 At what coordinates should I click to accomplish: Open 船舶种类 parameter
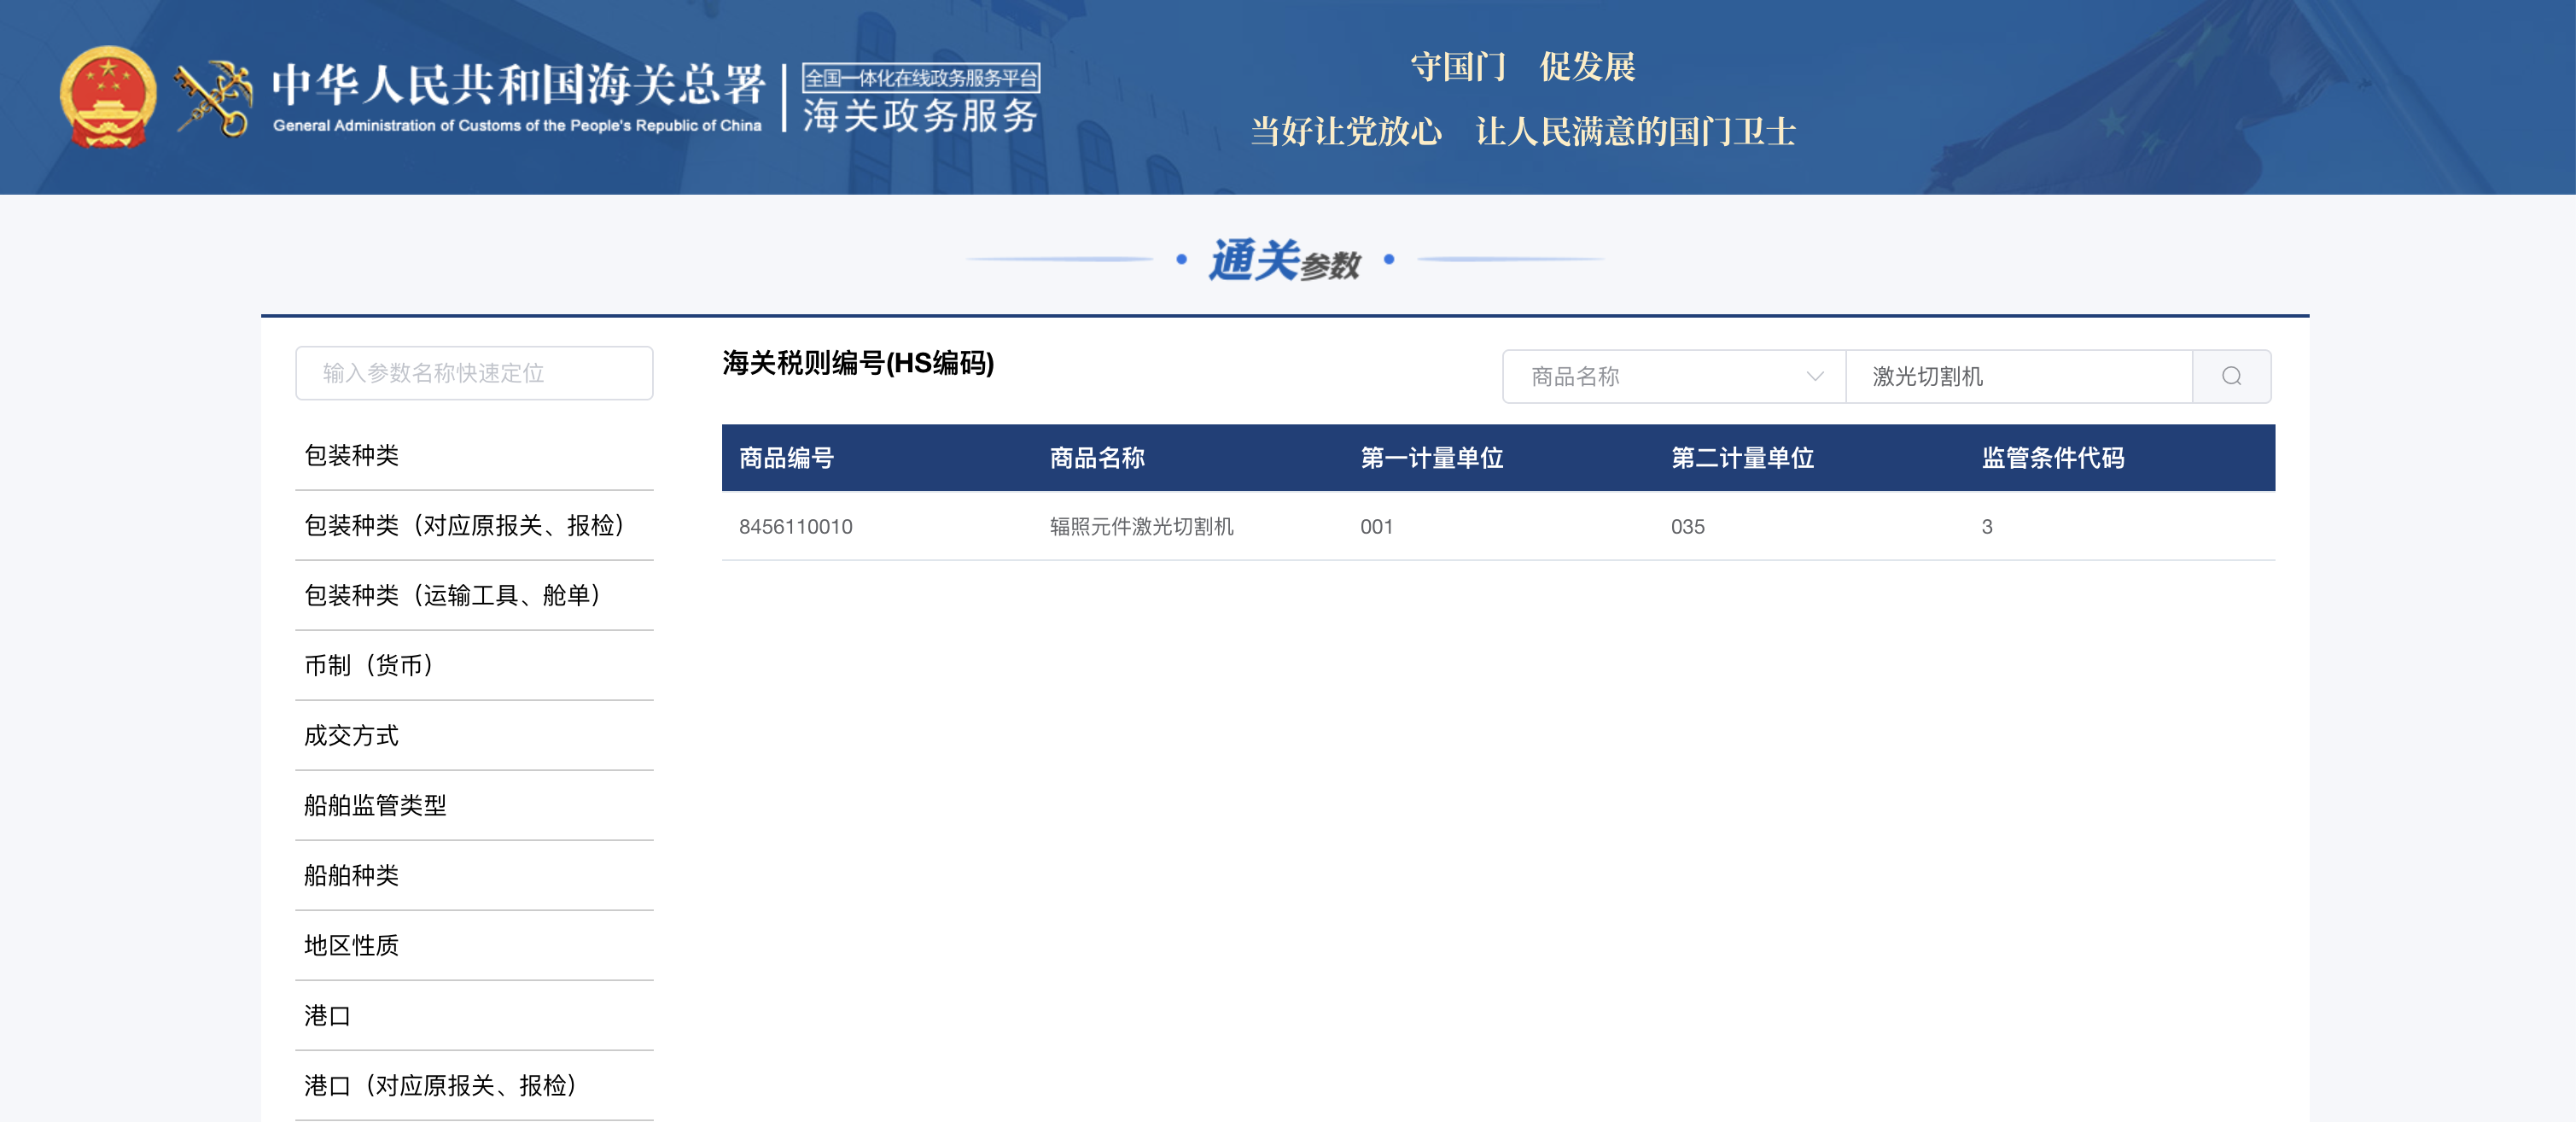pyautogui.click(x=352, y=876)
